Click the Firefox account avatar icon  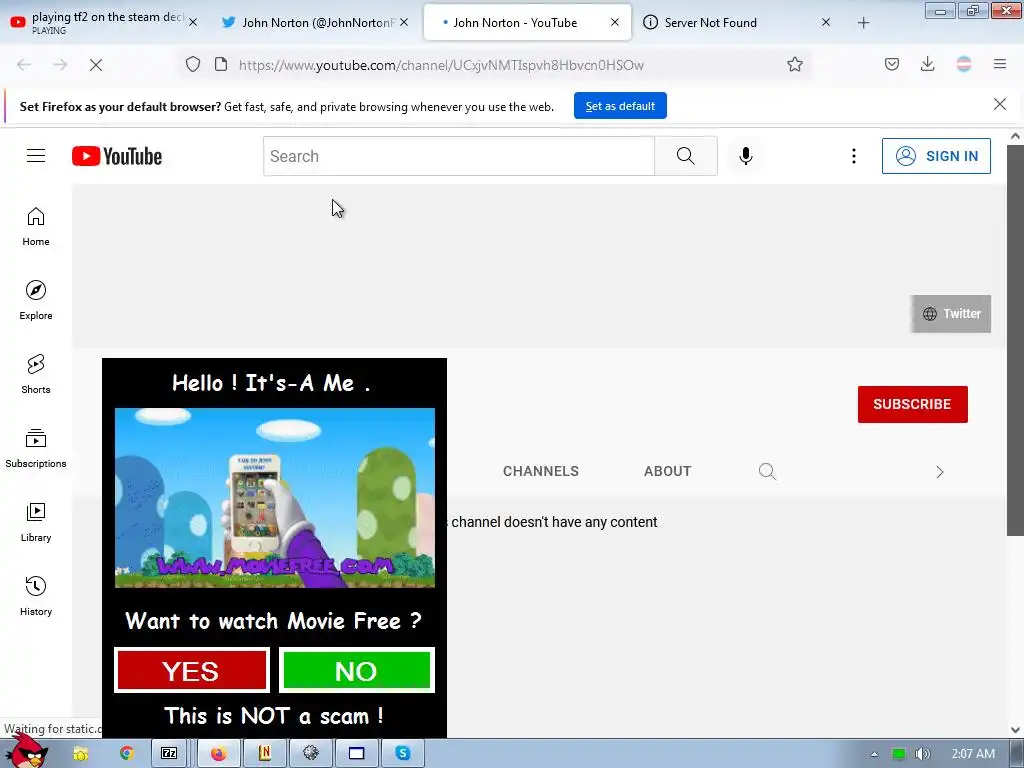point(964,64)
